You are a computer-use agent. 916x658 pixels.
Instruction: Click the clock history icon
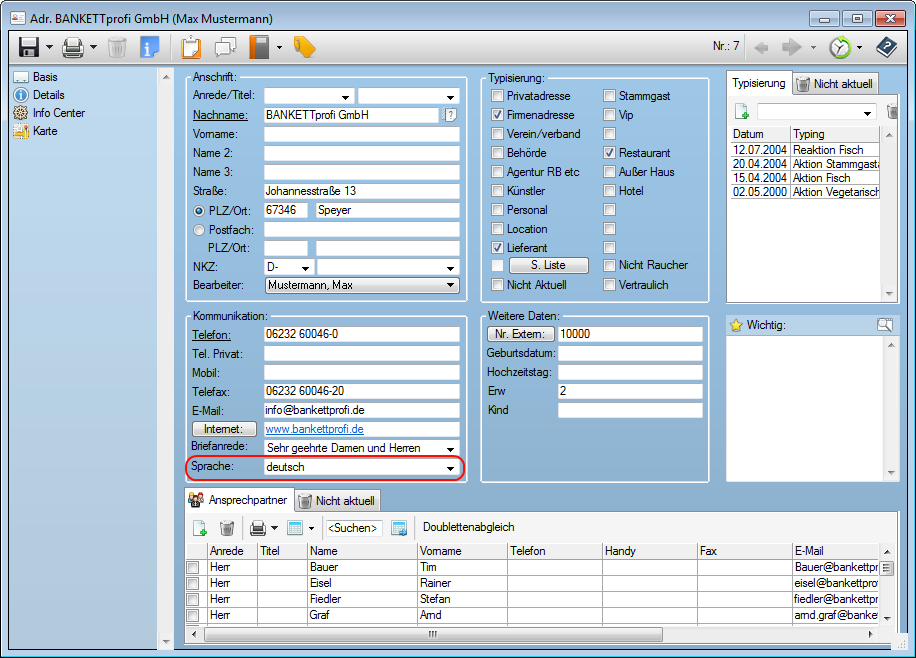pos(840,47)
